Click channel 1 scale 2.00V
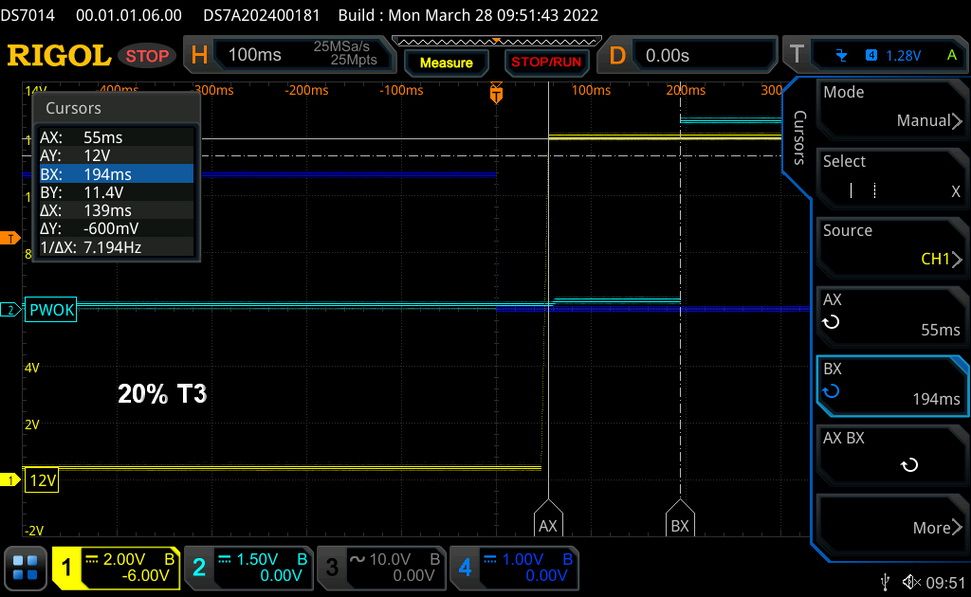Screen dimensions: 971x597 pos(124,559)
